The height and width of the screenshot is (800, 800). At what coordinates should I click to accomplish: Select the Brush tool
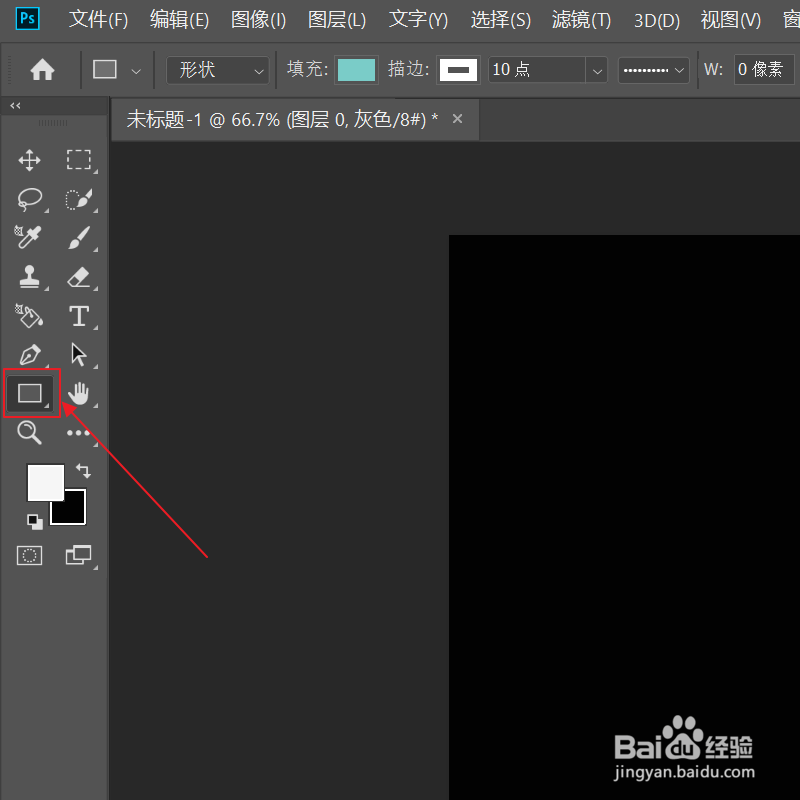[x=79, y=238]
